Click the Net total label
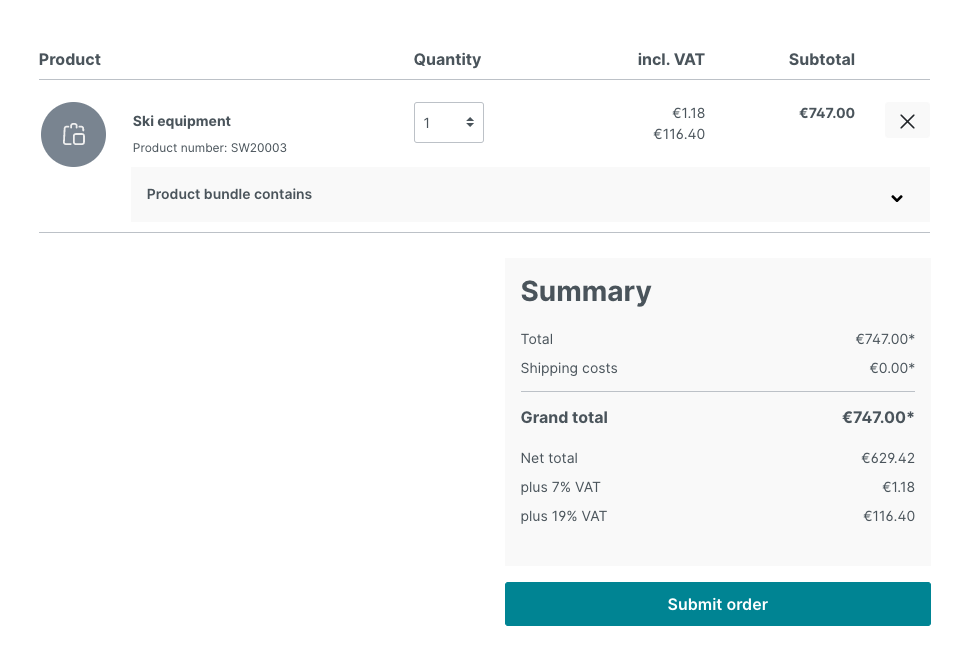The width and height of the screenshot is (962, 667). coord(548,458)
